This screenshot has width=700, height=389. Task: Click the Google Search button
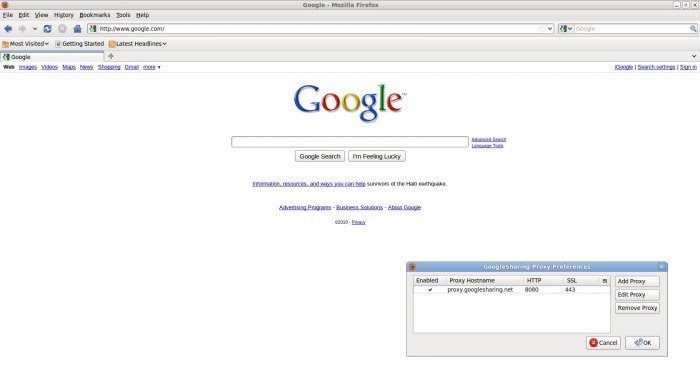click(320, 156)
